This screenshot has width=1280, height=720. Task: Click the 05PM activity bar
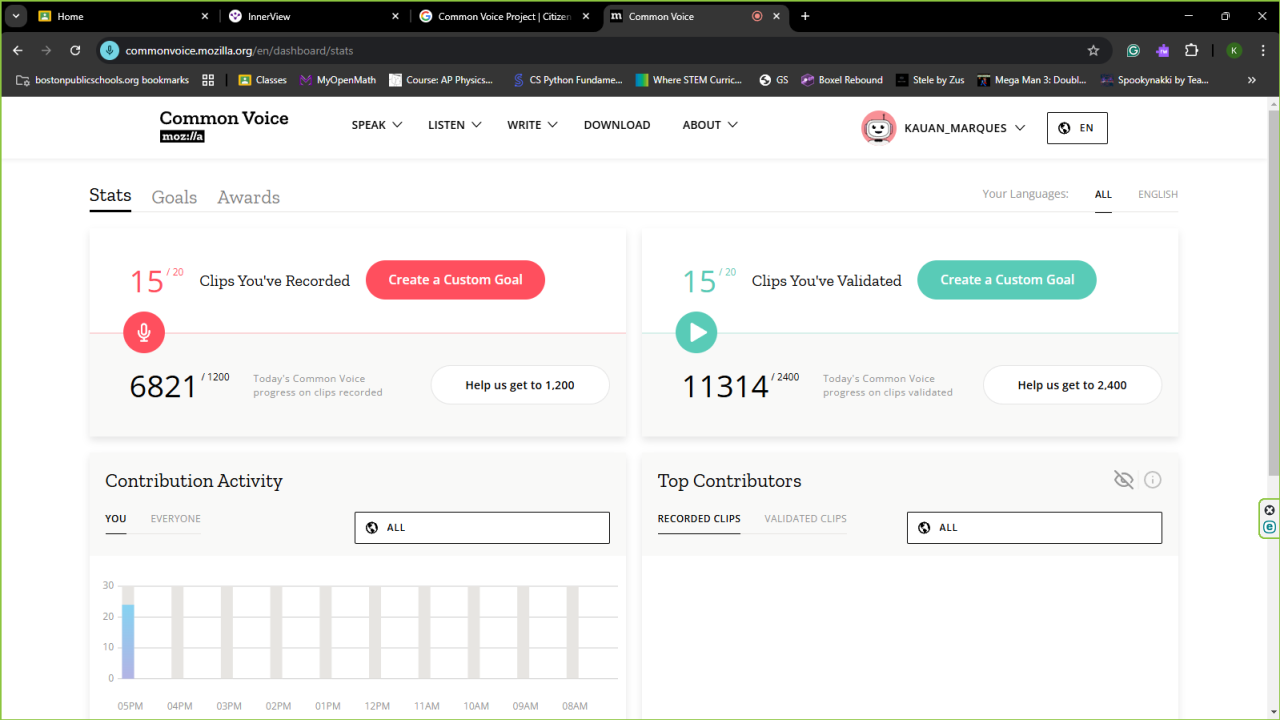128,641
